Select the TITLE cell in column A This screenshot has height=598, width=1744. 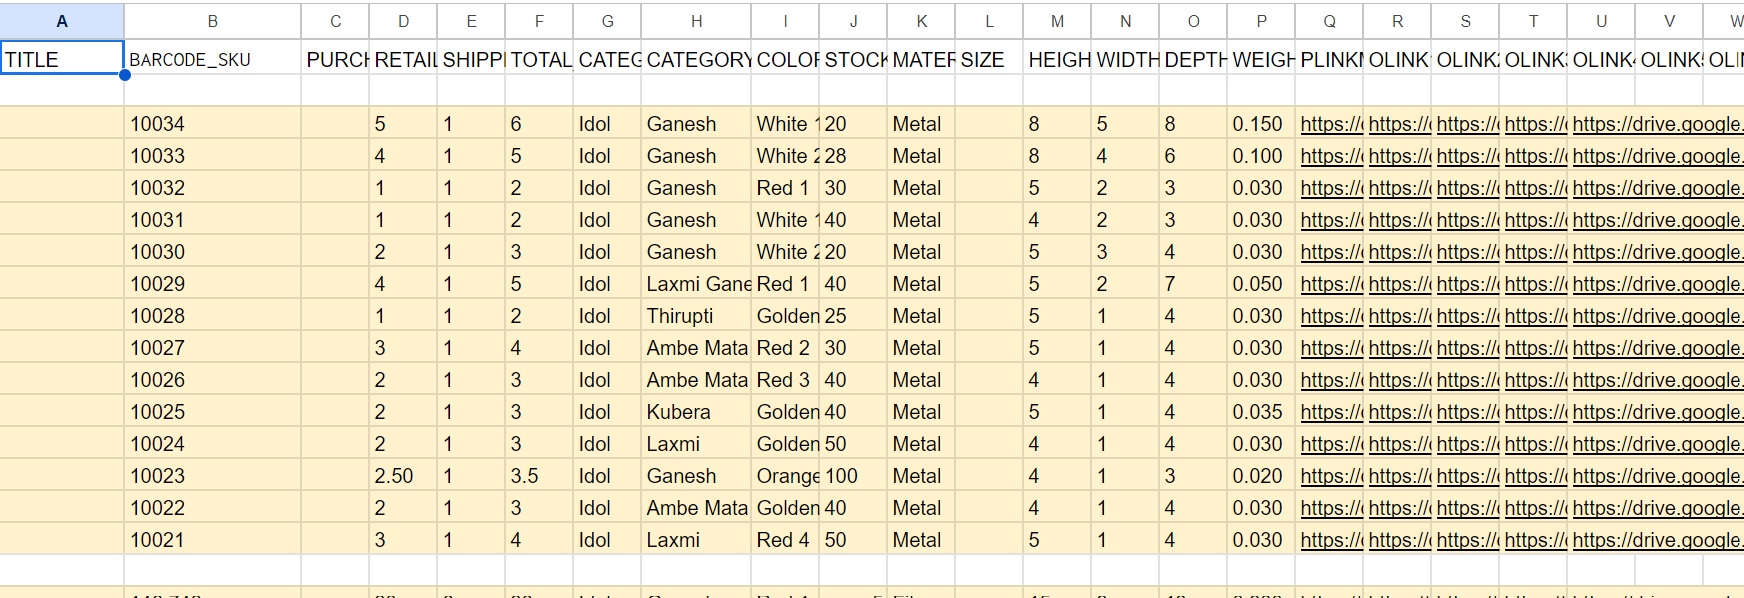[62, 60]
